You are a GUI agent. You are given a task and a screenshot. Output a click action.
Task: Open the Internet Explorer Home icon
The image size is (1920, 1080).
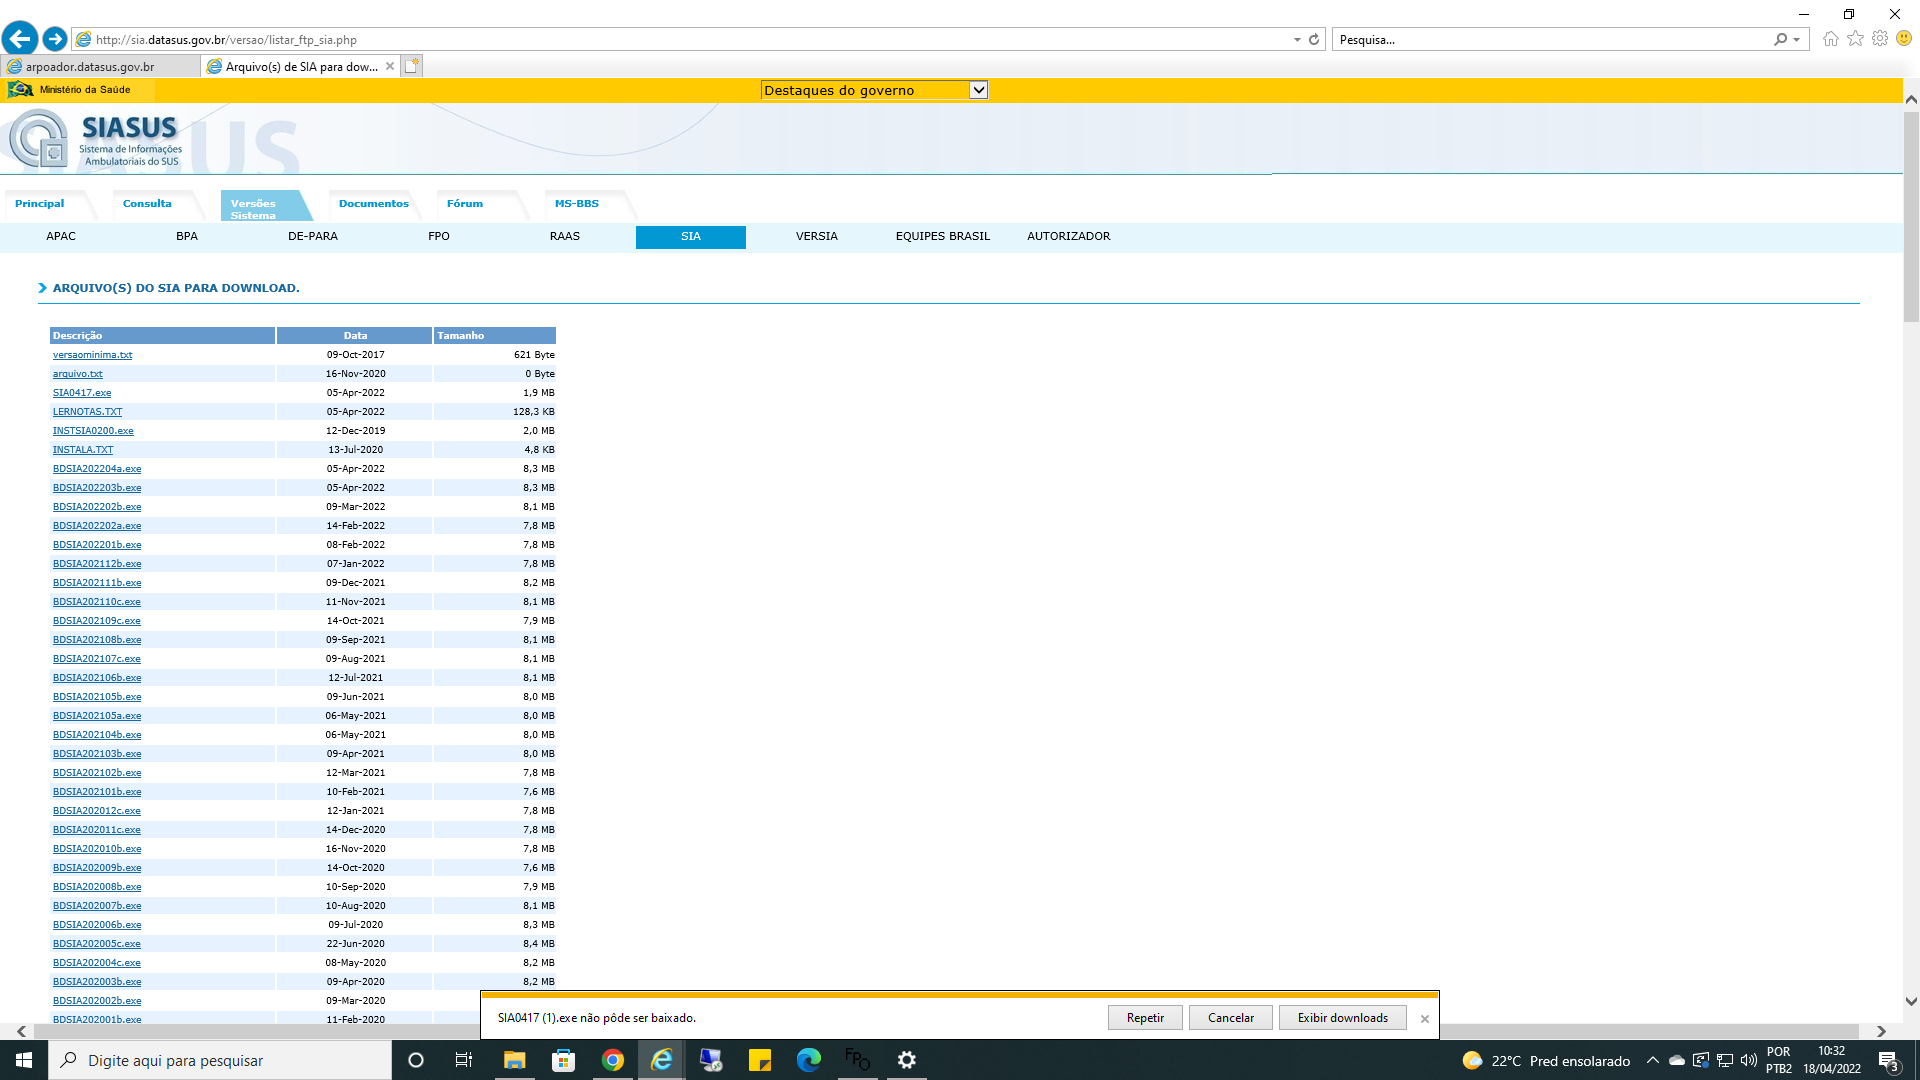[1829, 38]
